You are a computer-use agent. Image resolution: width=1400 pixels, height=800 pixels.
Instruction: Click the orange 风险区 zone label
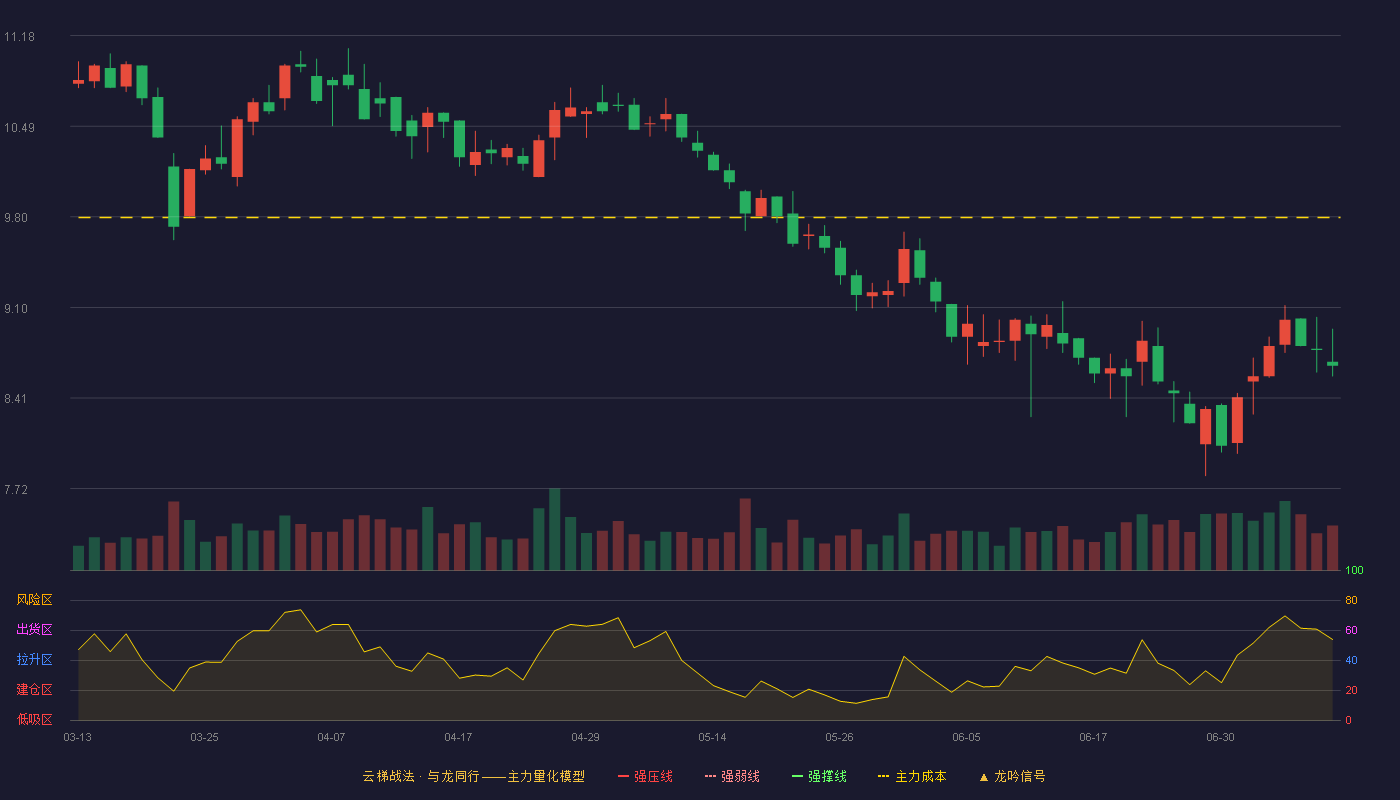coord(34,600)
